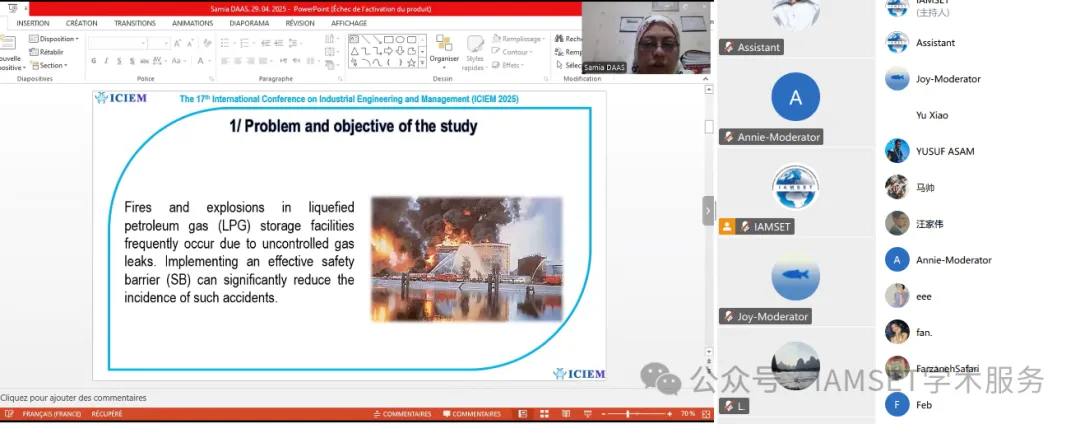This screenshot has width=1080, height=424.
Task: Expand the font color dropdown
Action: pos(209,61)
